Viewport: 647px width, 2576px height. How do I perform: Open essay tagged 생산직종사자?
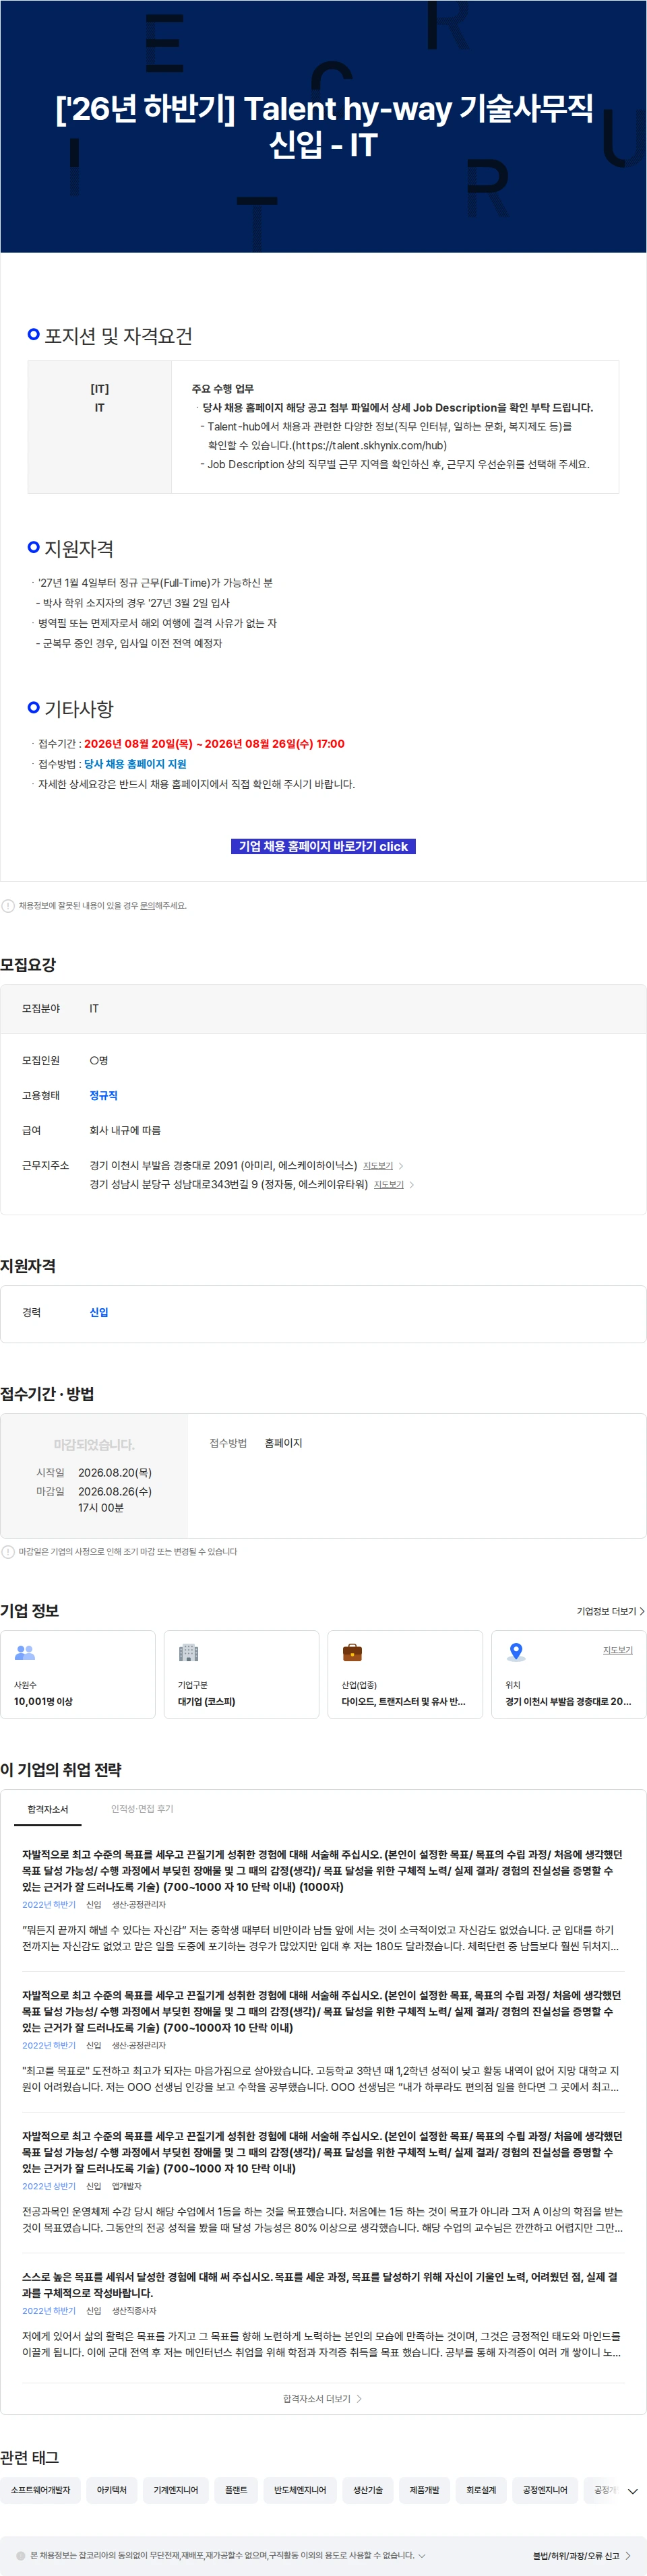323,2314
